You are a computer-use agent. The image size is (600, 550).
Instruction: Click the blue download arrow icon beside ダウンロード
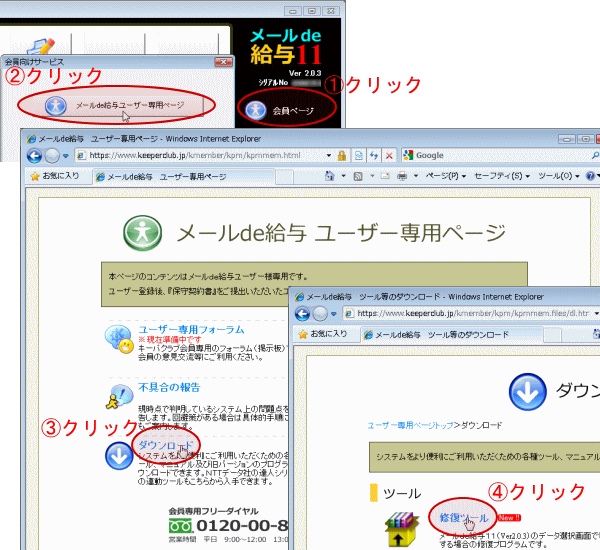119,456
